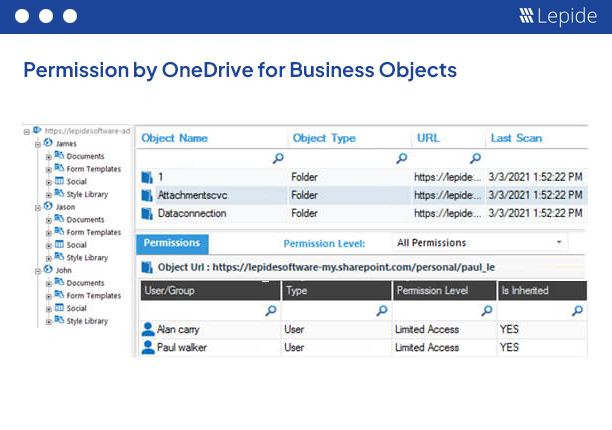Click folder icon of Attachmentscvc row
Image resolution: width=612 pixels, height=430 pixels.
[147, 195]
